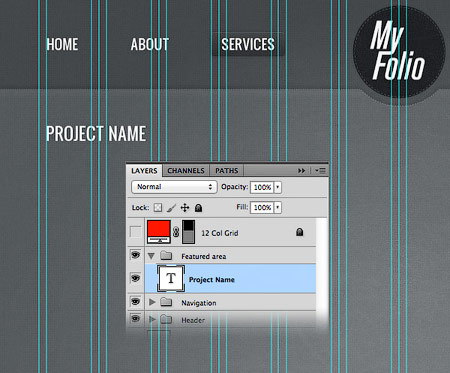Screen dimensions: 450x373
Task: Hide the Project Name layer
Action: [135, 278]
